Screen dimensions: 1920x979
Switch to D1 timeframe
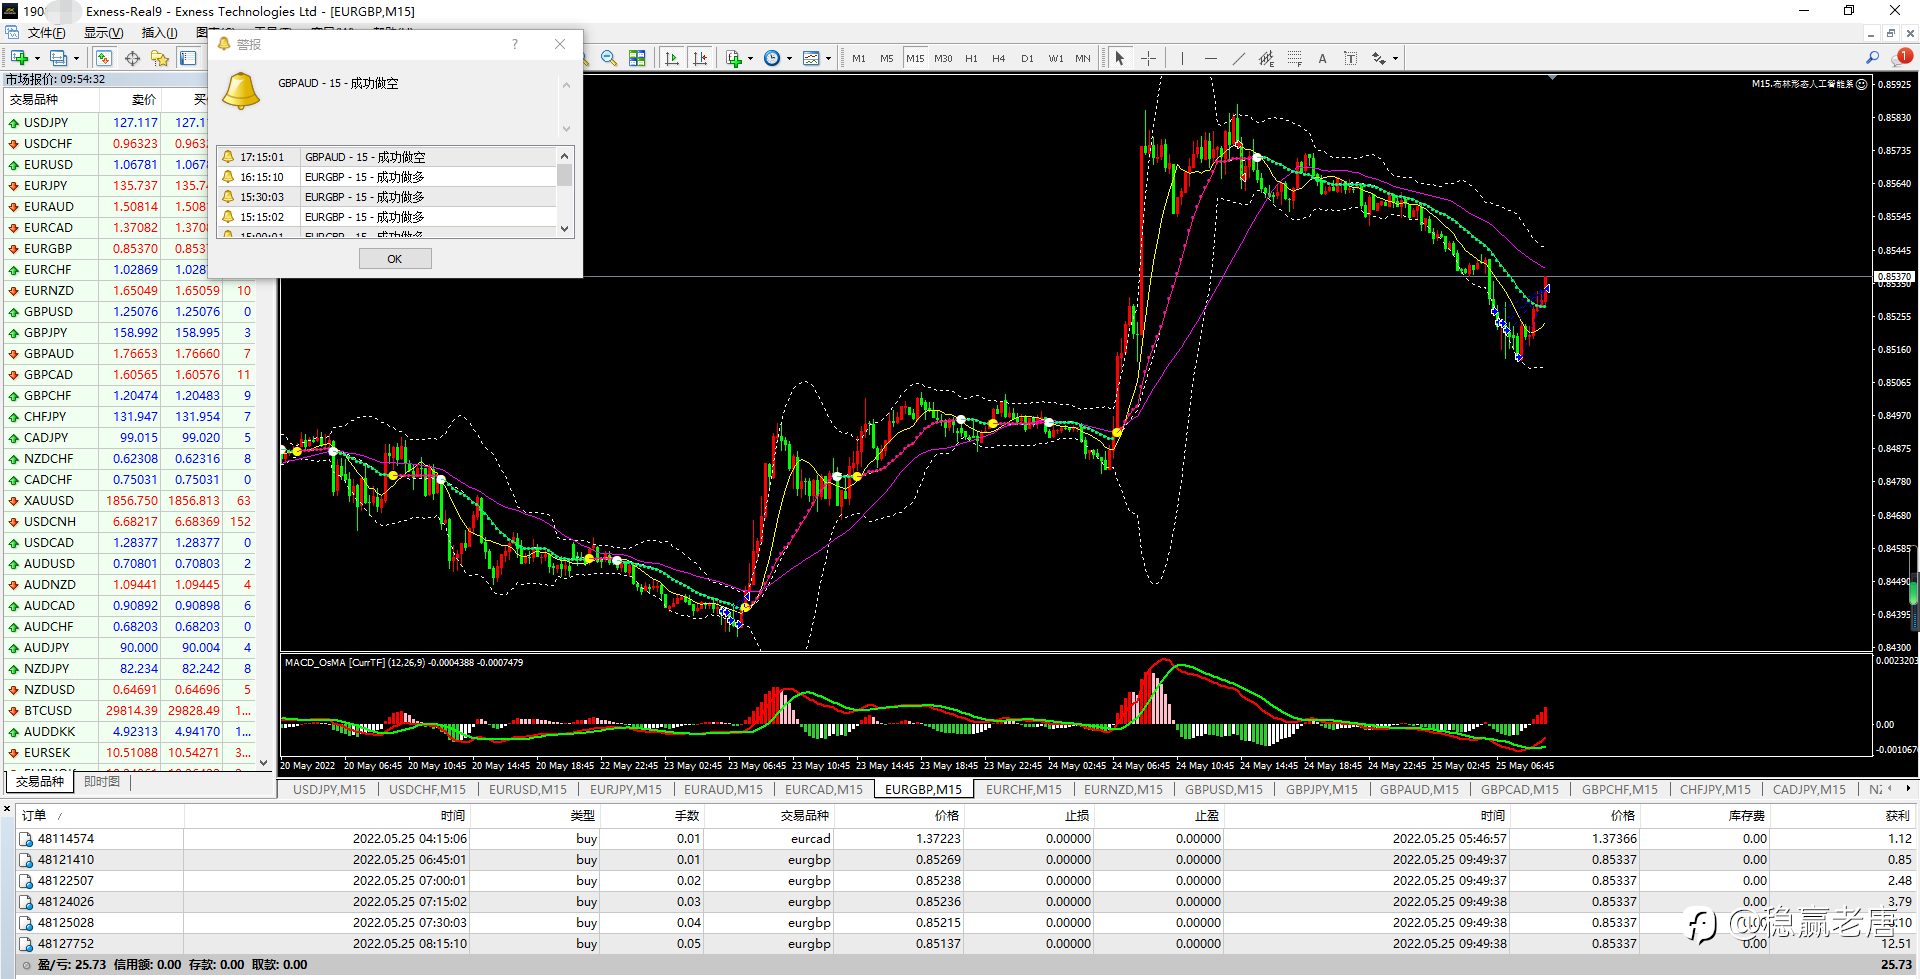tap(1027, 59)
